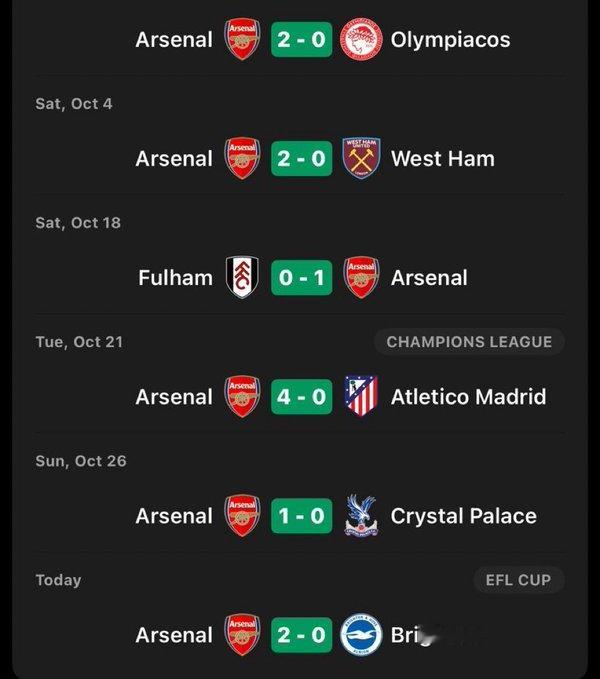This screenshot has width=600, height=679.
Task: Click the Atletico Madrid team name
Action: (x=468, y=396)
